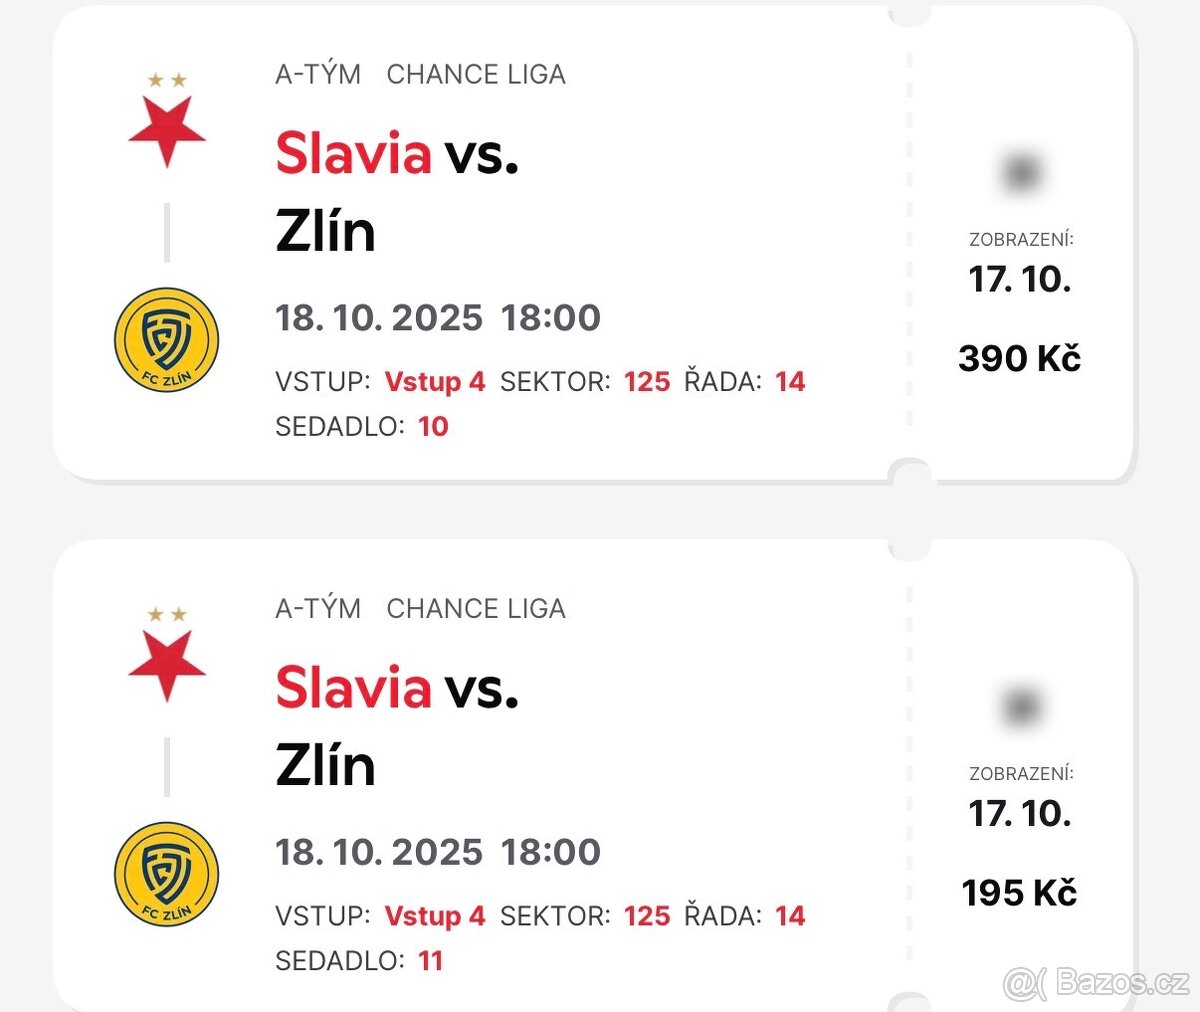This screenshot has height=1012, width=1200.
Task: Click the A-TÝM label on the 195 Kč ticket
Action: [318, 608]
